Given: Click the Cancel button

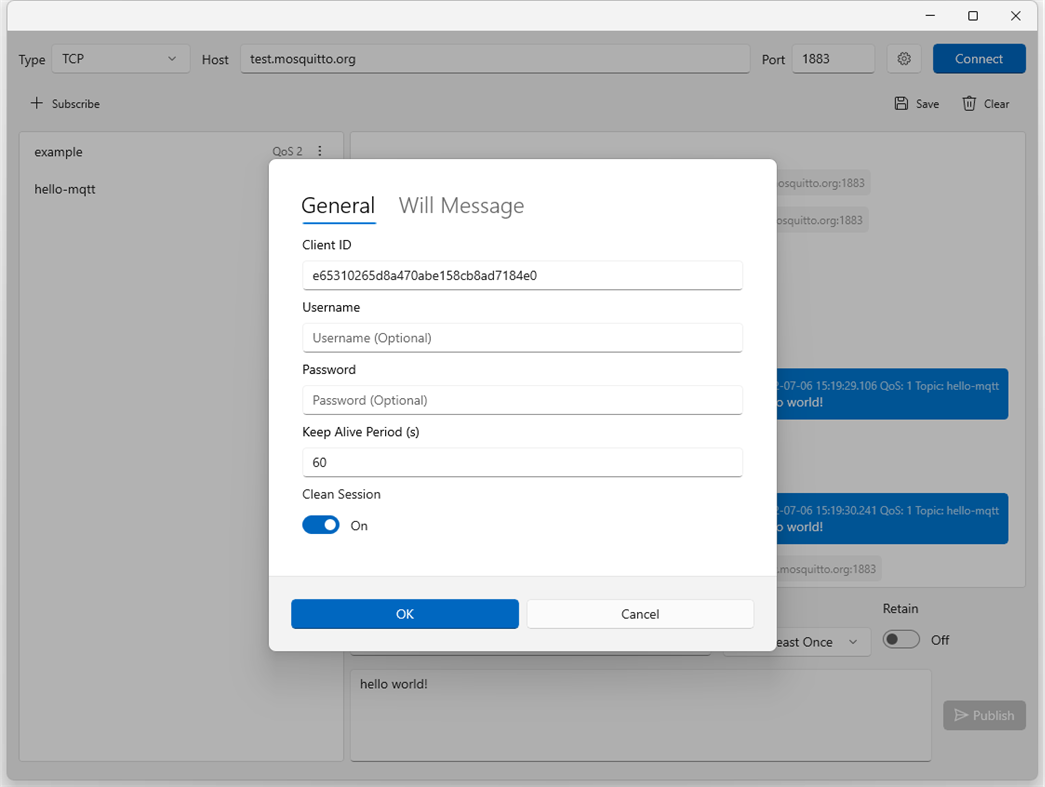Looking at the screenshot, I should click(640, 614).
